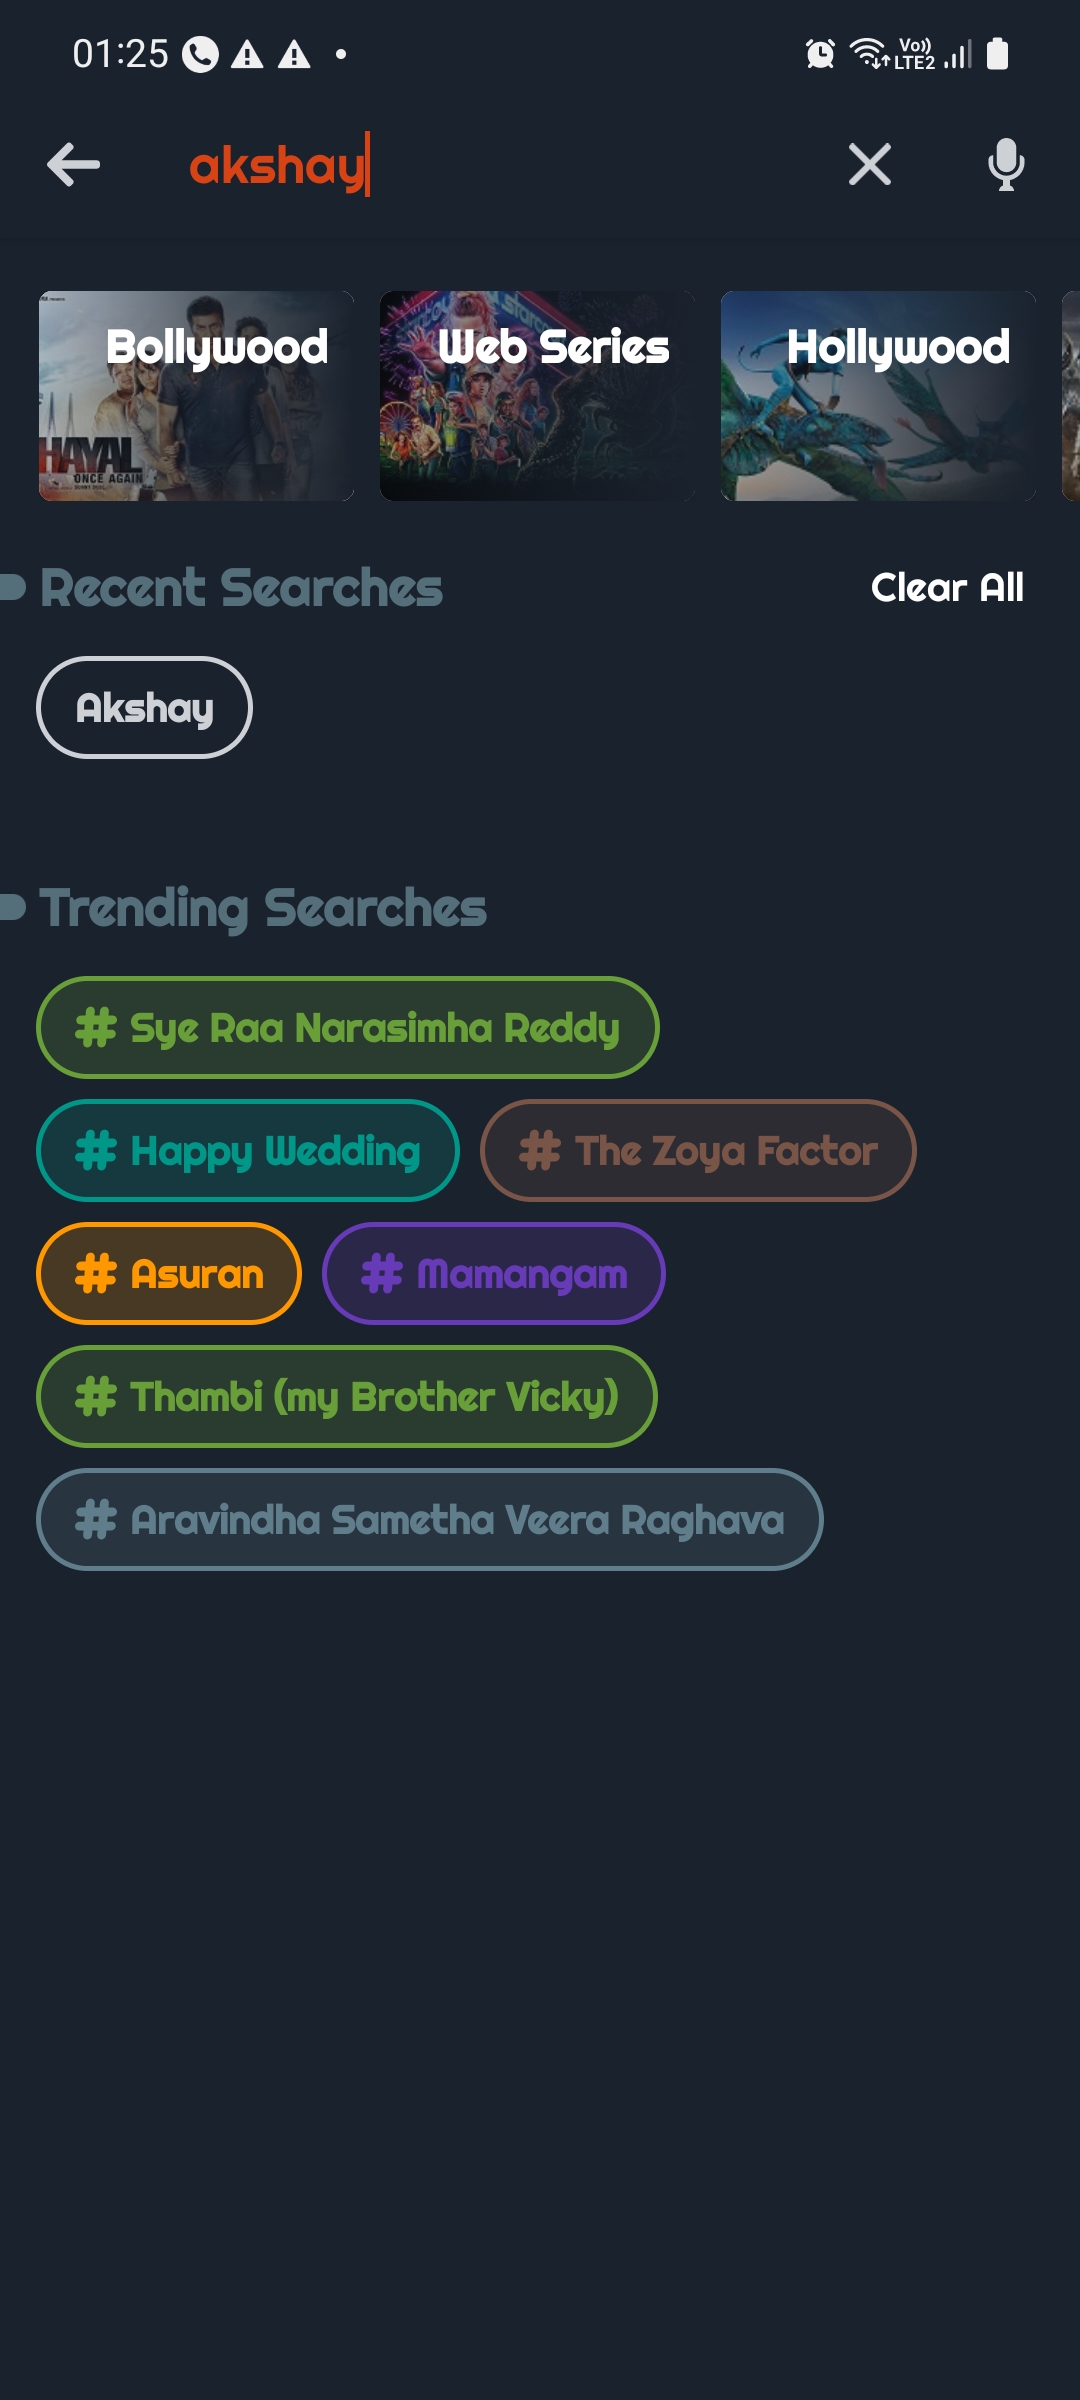Select trending search Thambi (my Brother Vicky)

(x=347, y=1397)
